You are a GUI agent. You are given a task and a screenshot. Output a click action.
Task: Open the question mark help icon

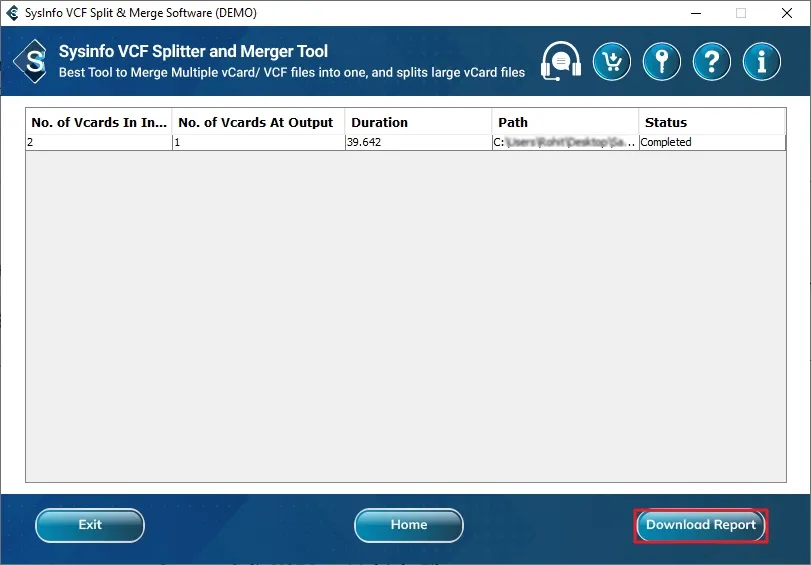click(712, 62)
